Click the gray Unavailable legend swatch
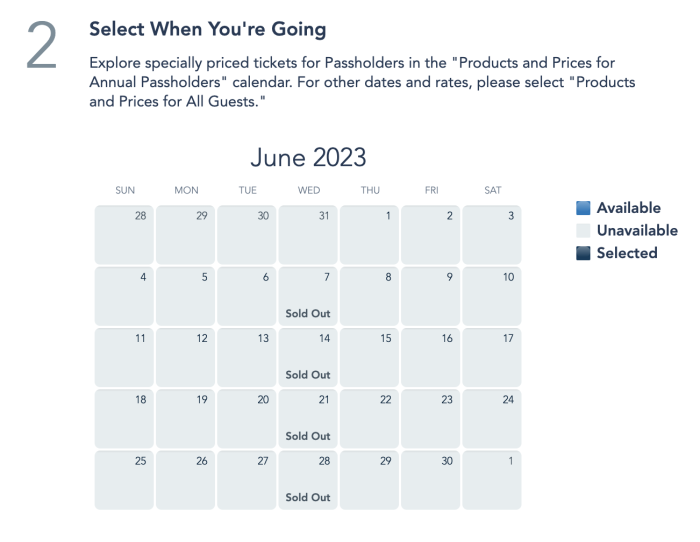 point(583,230)
